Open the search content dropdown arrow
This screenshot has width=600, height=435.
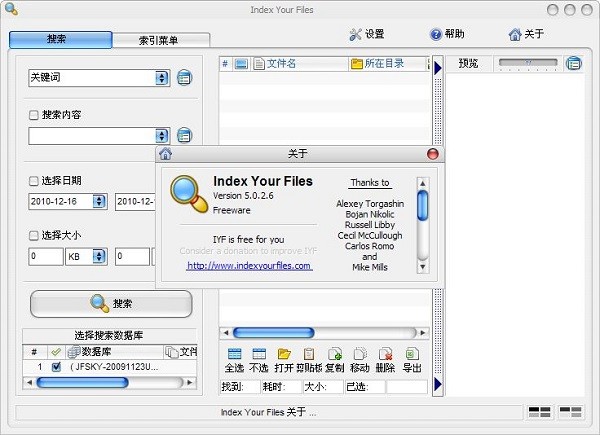tap(162, 136)
